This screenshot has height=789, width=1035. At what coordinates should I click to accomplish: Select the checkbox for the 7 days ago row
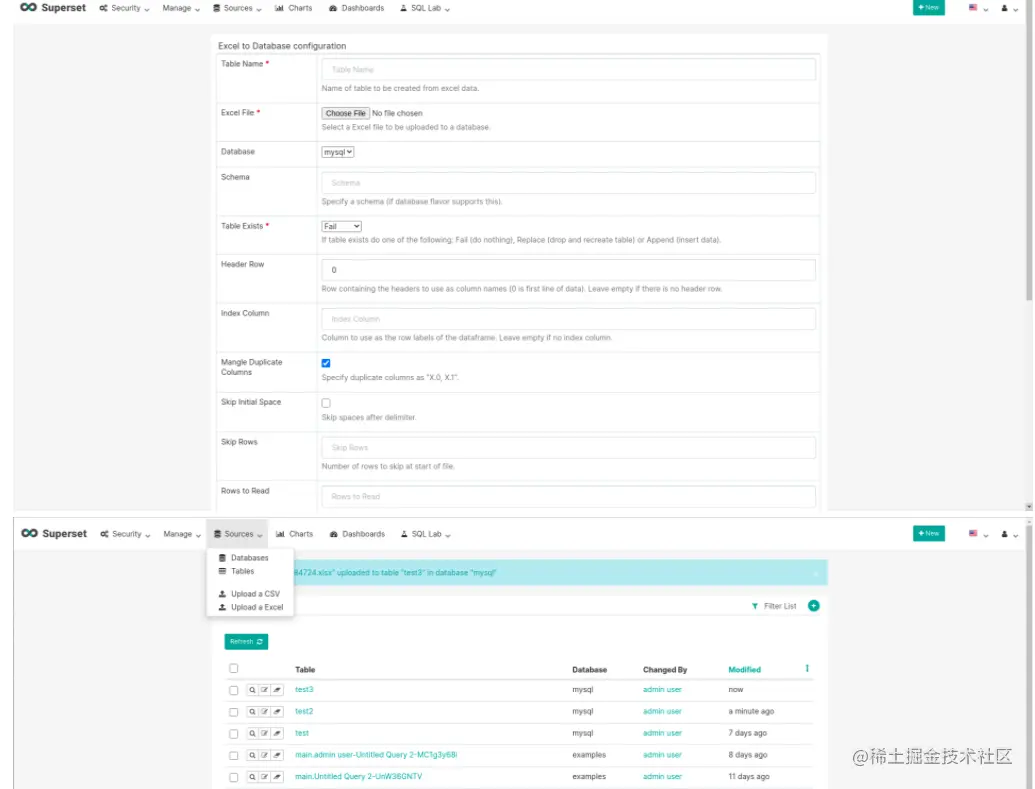point(234,734)
